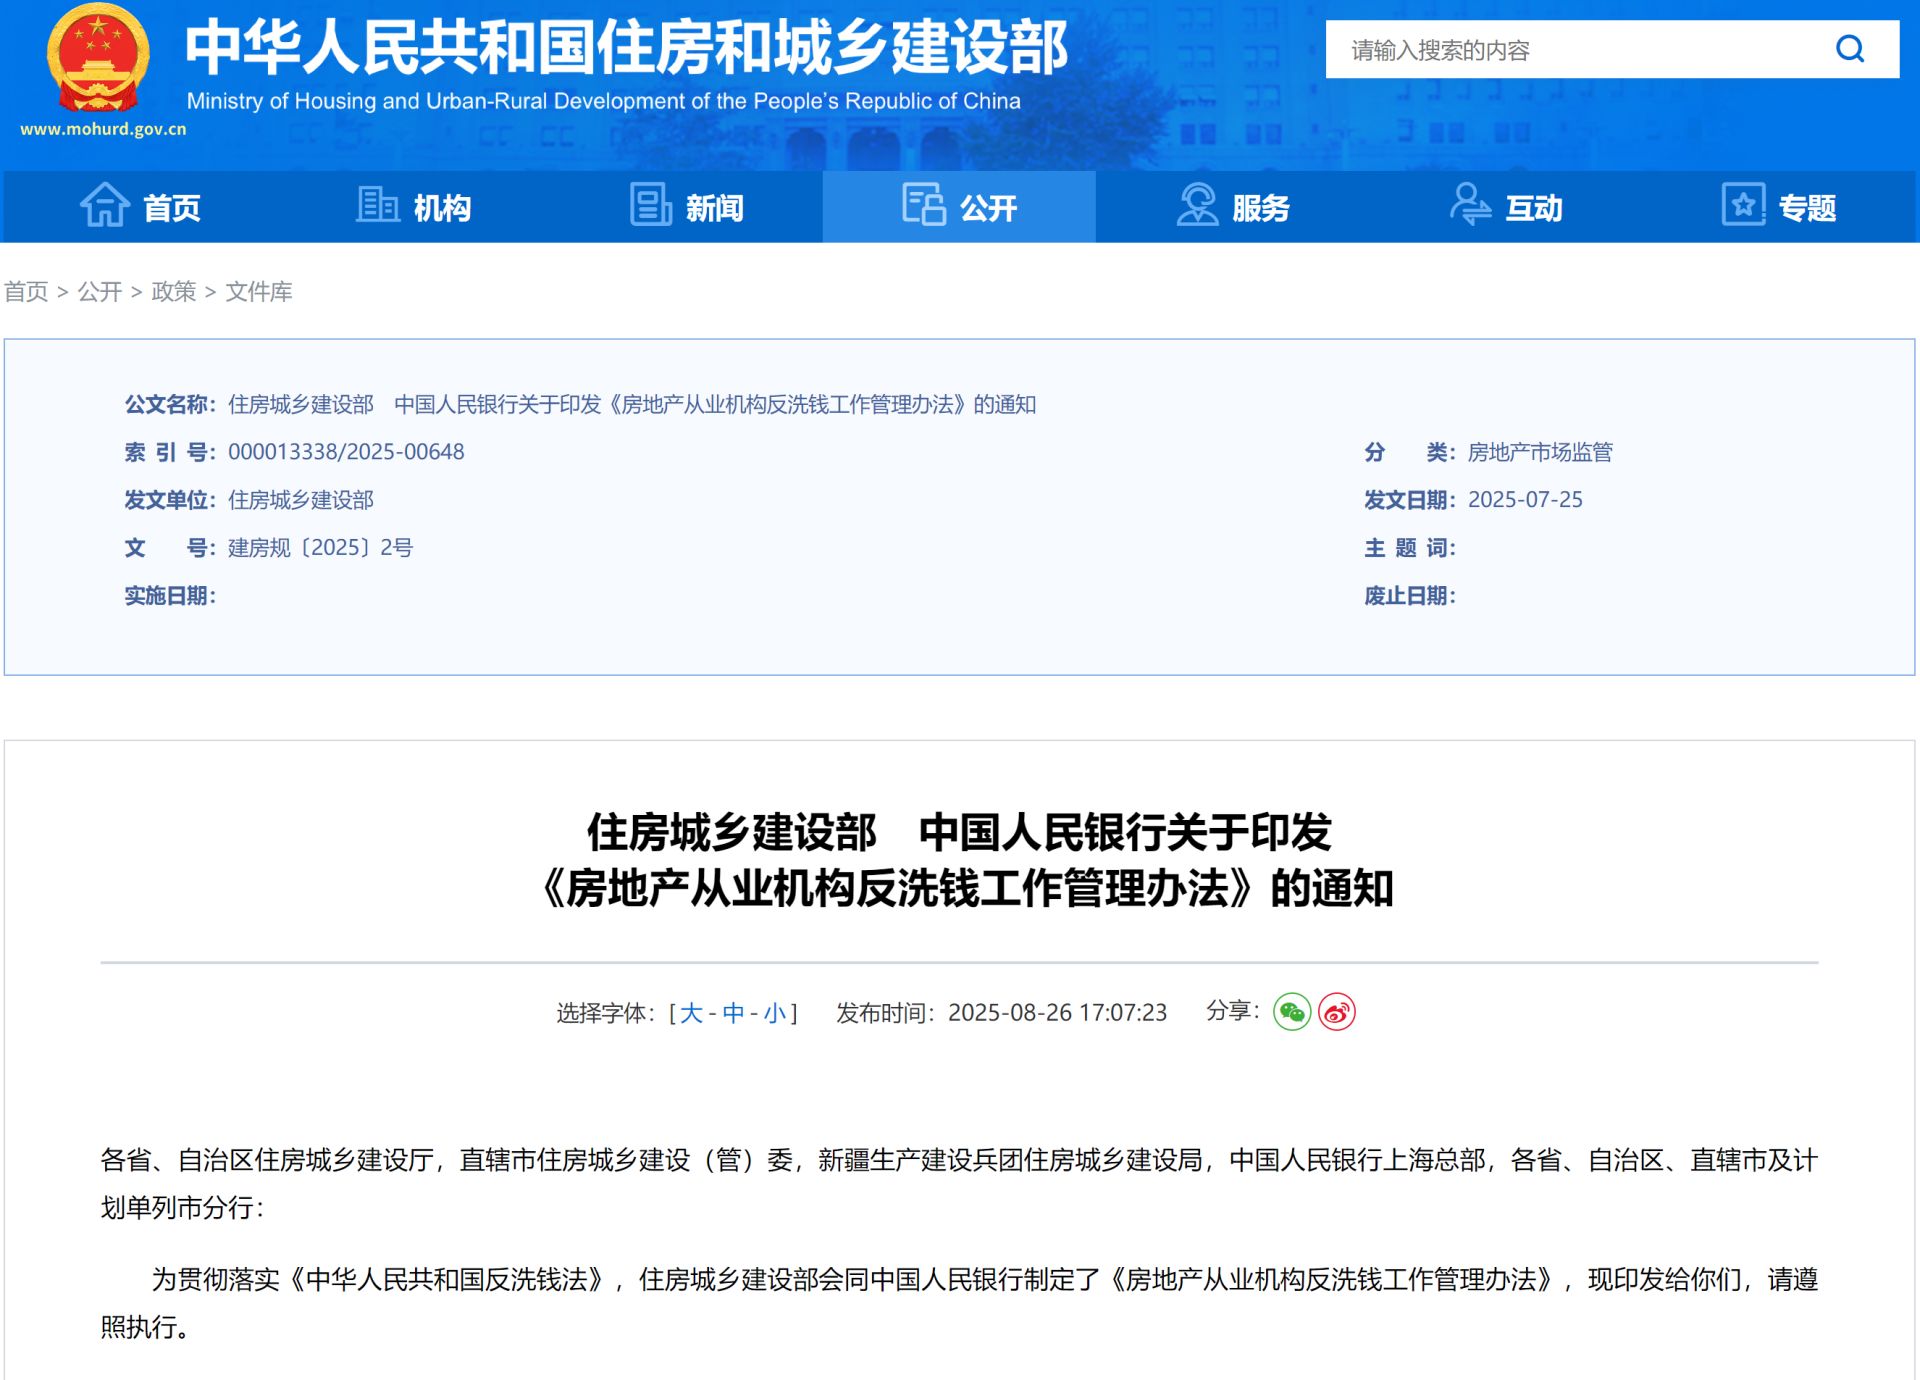Click the building icon beside 机构
Viewport: 1920px width, 1380px height.
[378, 205]
